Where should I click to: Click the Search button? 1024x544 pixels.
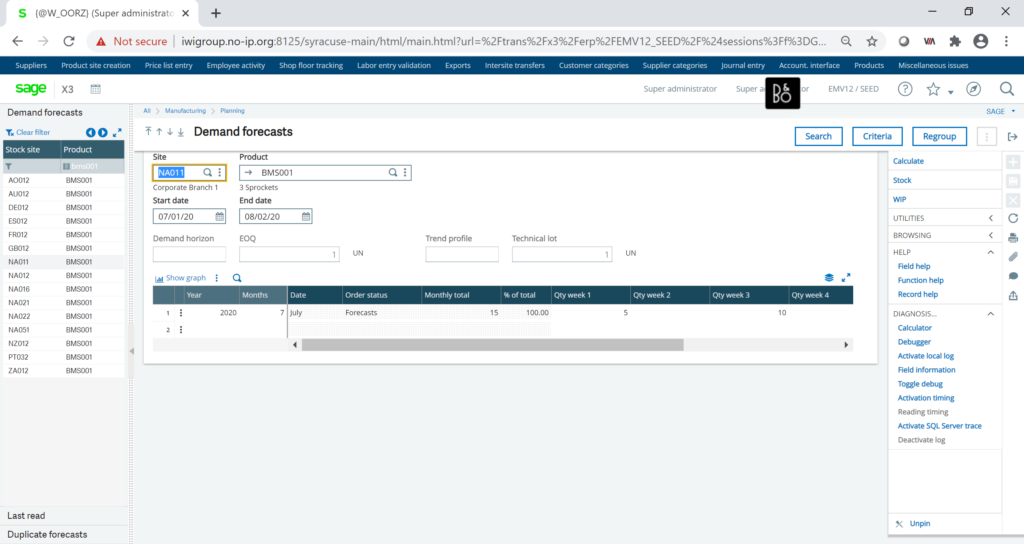pos(818,136)
